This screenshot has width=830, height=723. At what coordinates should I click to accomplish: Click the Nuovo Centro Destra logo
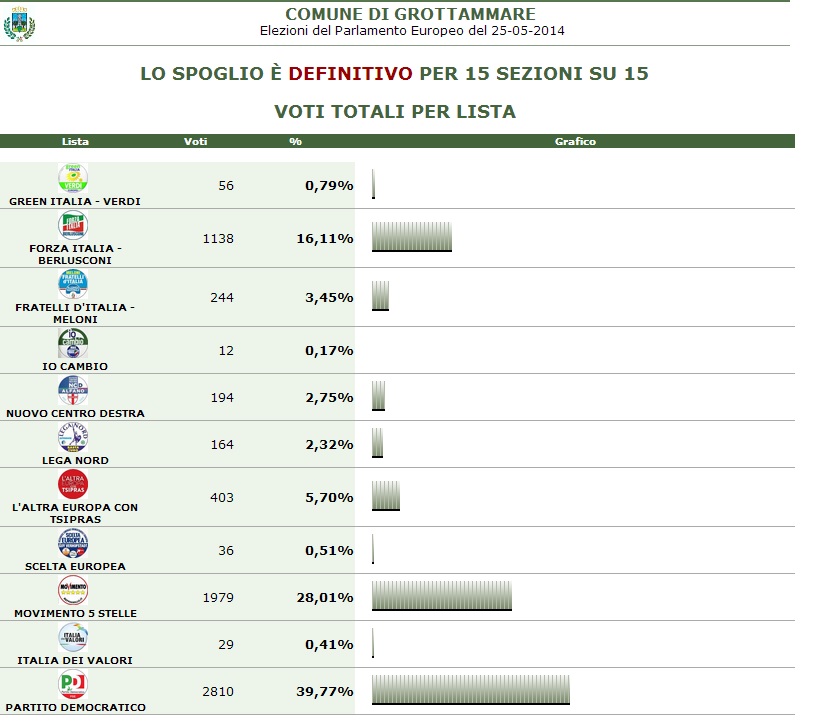pyautogui.click(x=73, y=390)
